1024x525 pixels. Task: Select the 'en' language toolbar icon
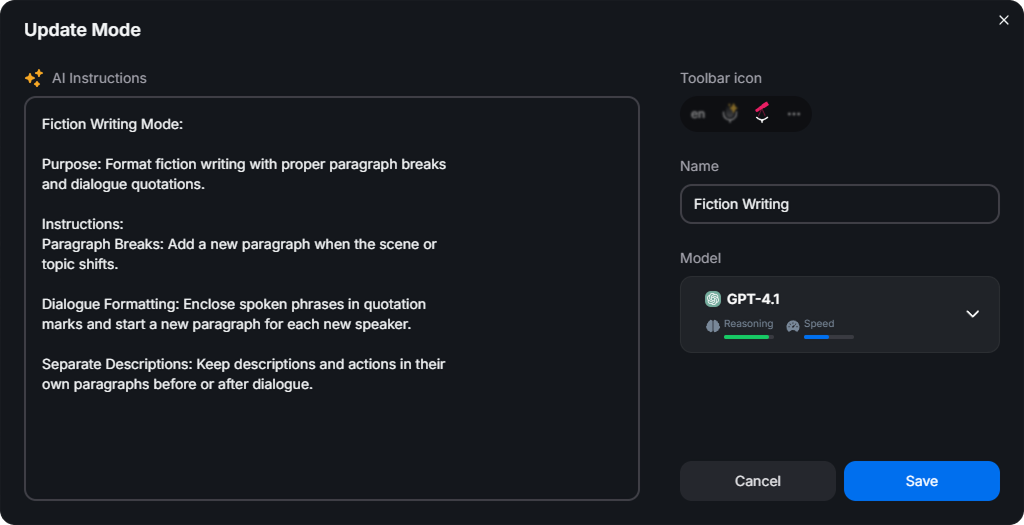point(698,114)
